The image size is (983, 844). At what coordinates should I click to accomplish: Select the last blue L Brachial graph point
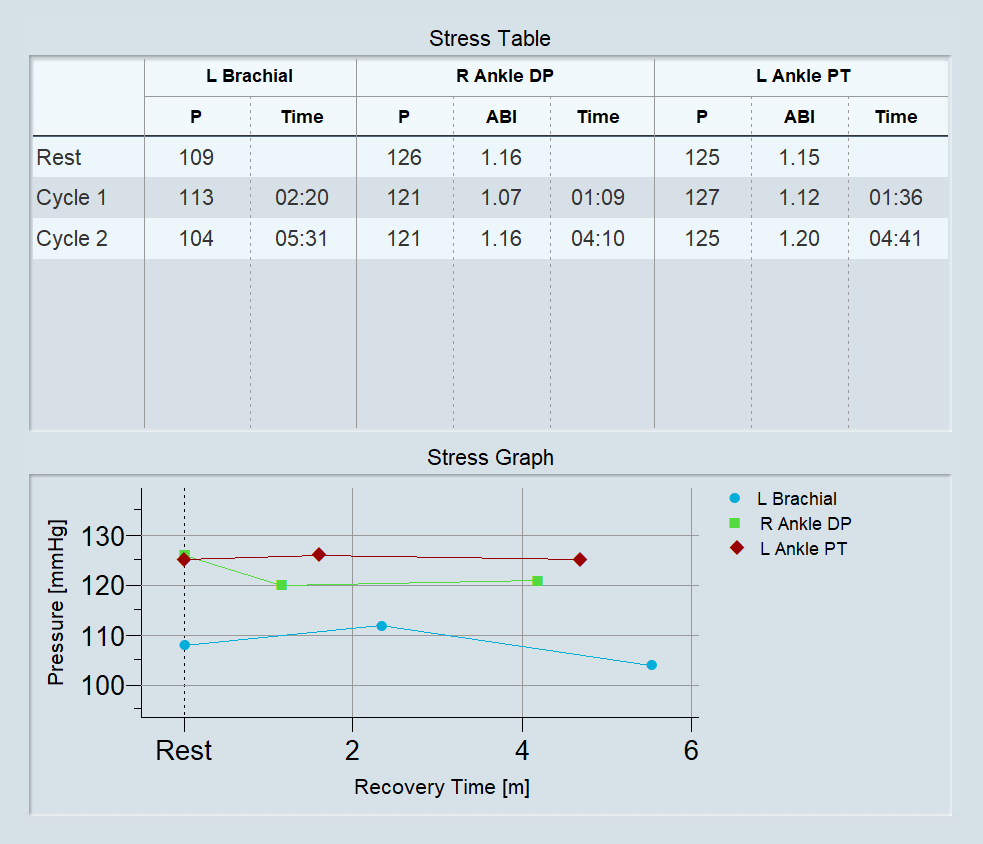651,665
